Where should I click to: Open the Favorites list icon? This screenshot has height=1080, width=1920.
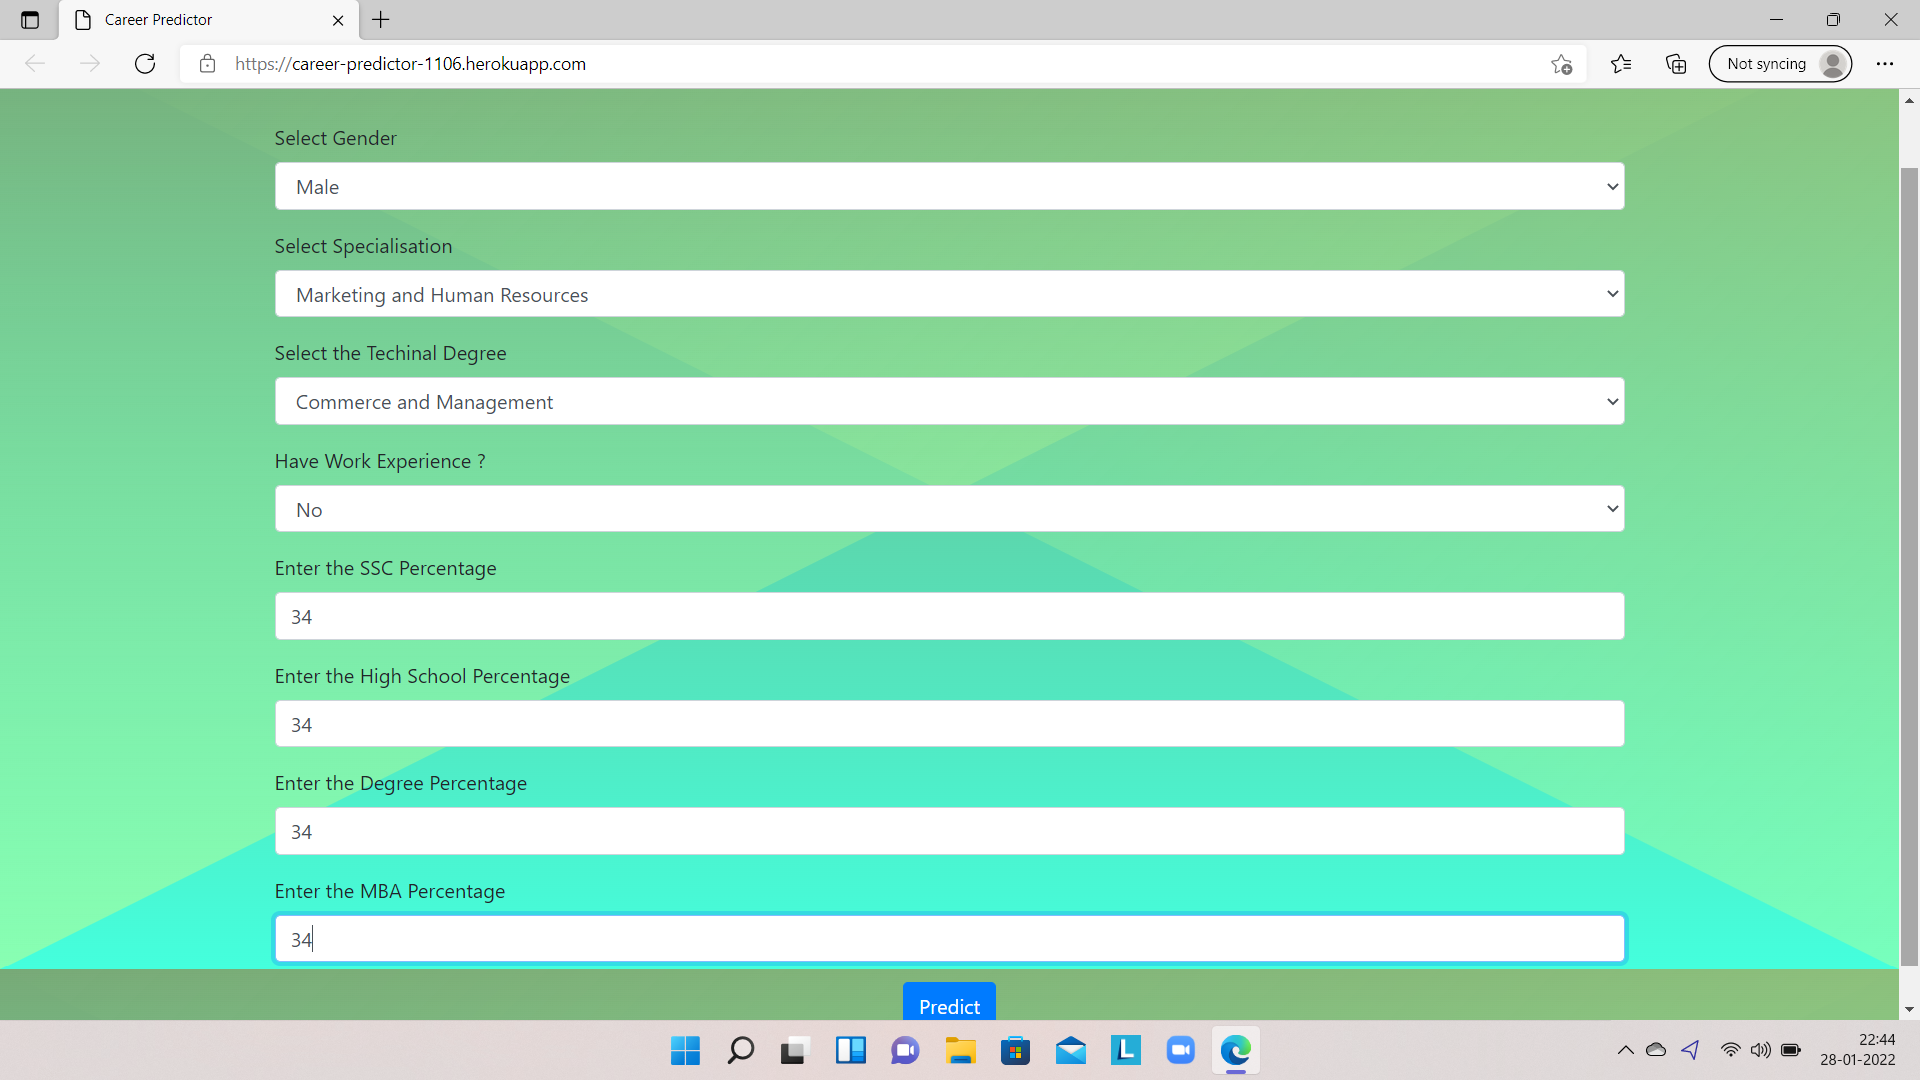1621,64
